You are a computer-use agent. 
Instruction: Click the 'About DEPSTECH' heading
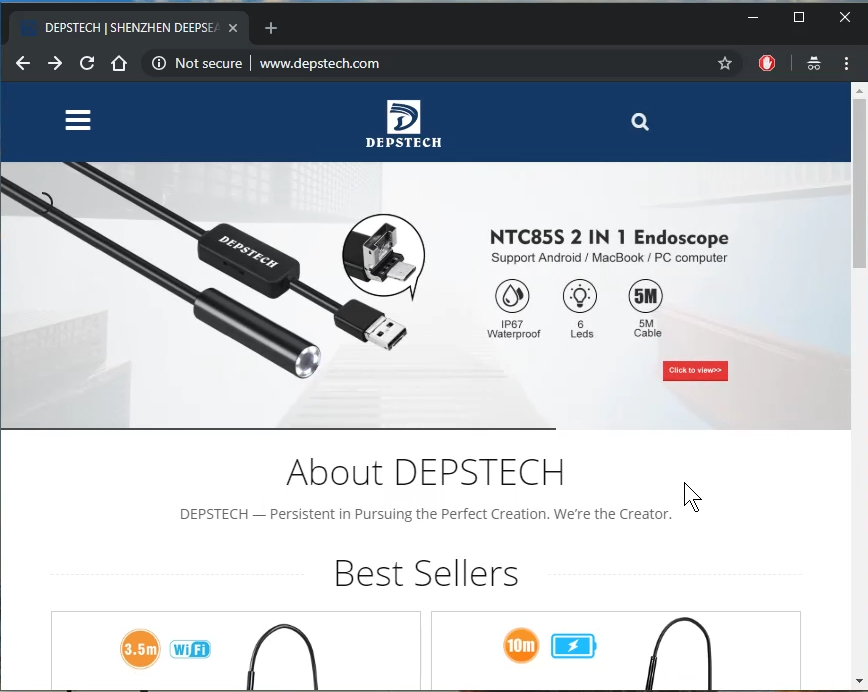(425, 472)
